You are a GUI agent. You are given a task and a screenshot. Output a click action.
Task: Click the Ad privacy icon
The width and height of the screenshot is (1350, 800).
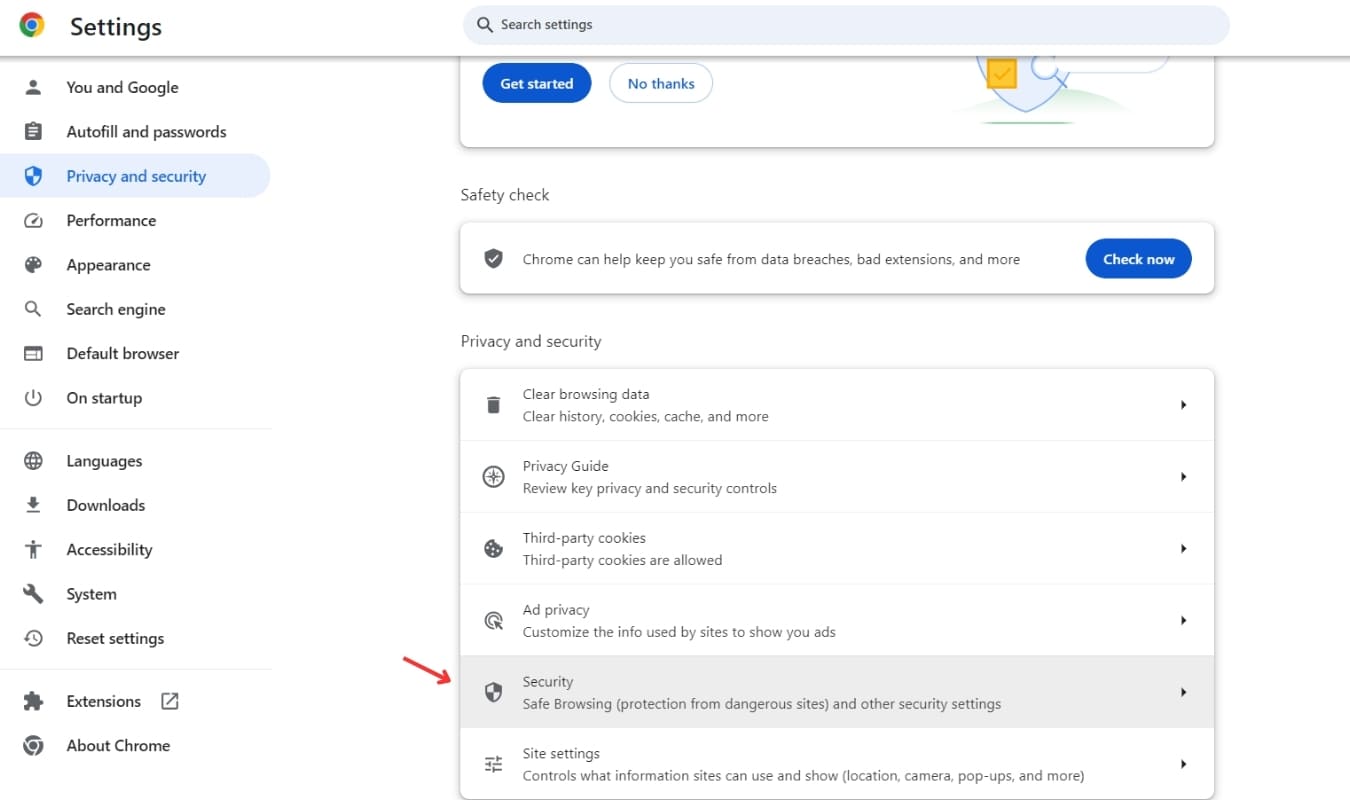click(x=493, y=621)
